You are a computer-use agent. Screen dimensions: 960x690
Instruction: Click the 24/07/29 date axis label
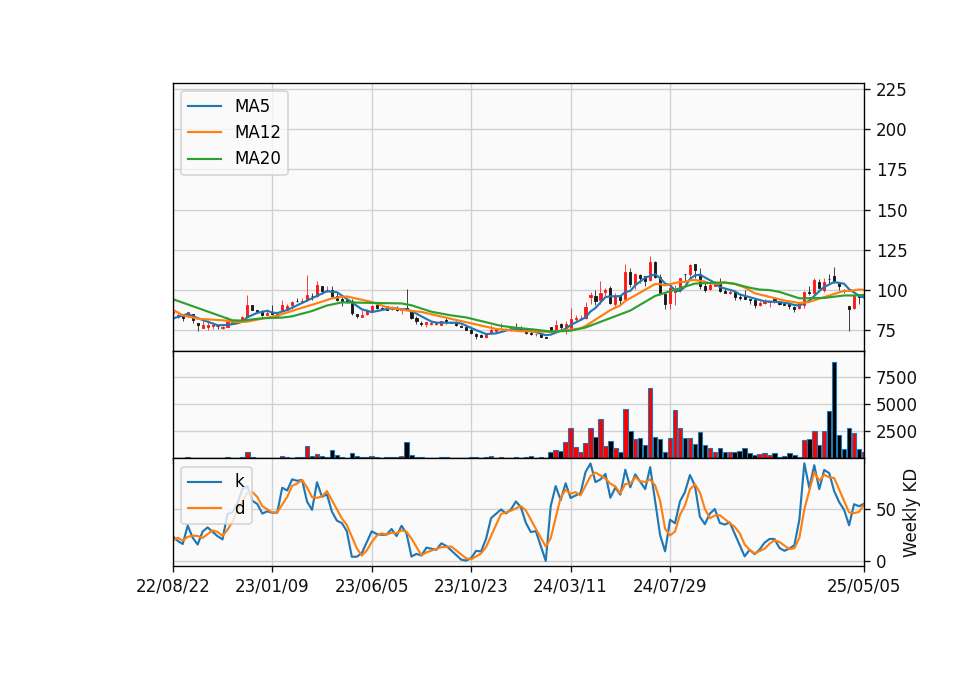click(669, 586)
